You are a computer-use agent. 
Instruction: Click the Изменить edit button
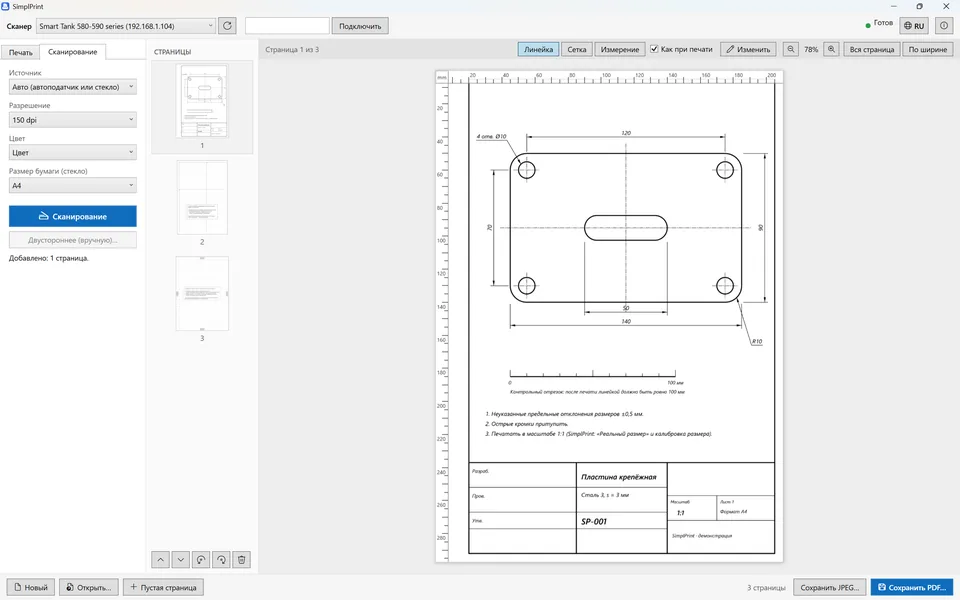tap(748, 49)
